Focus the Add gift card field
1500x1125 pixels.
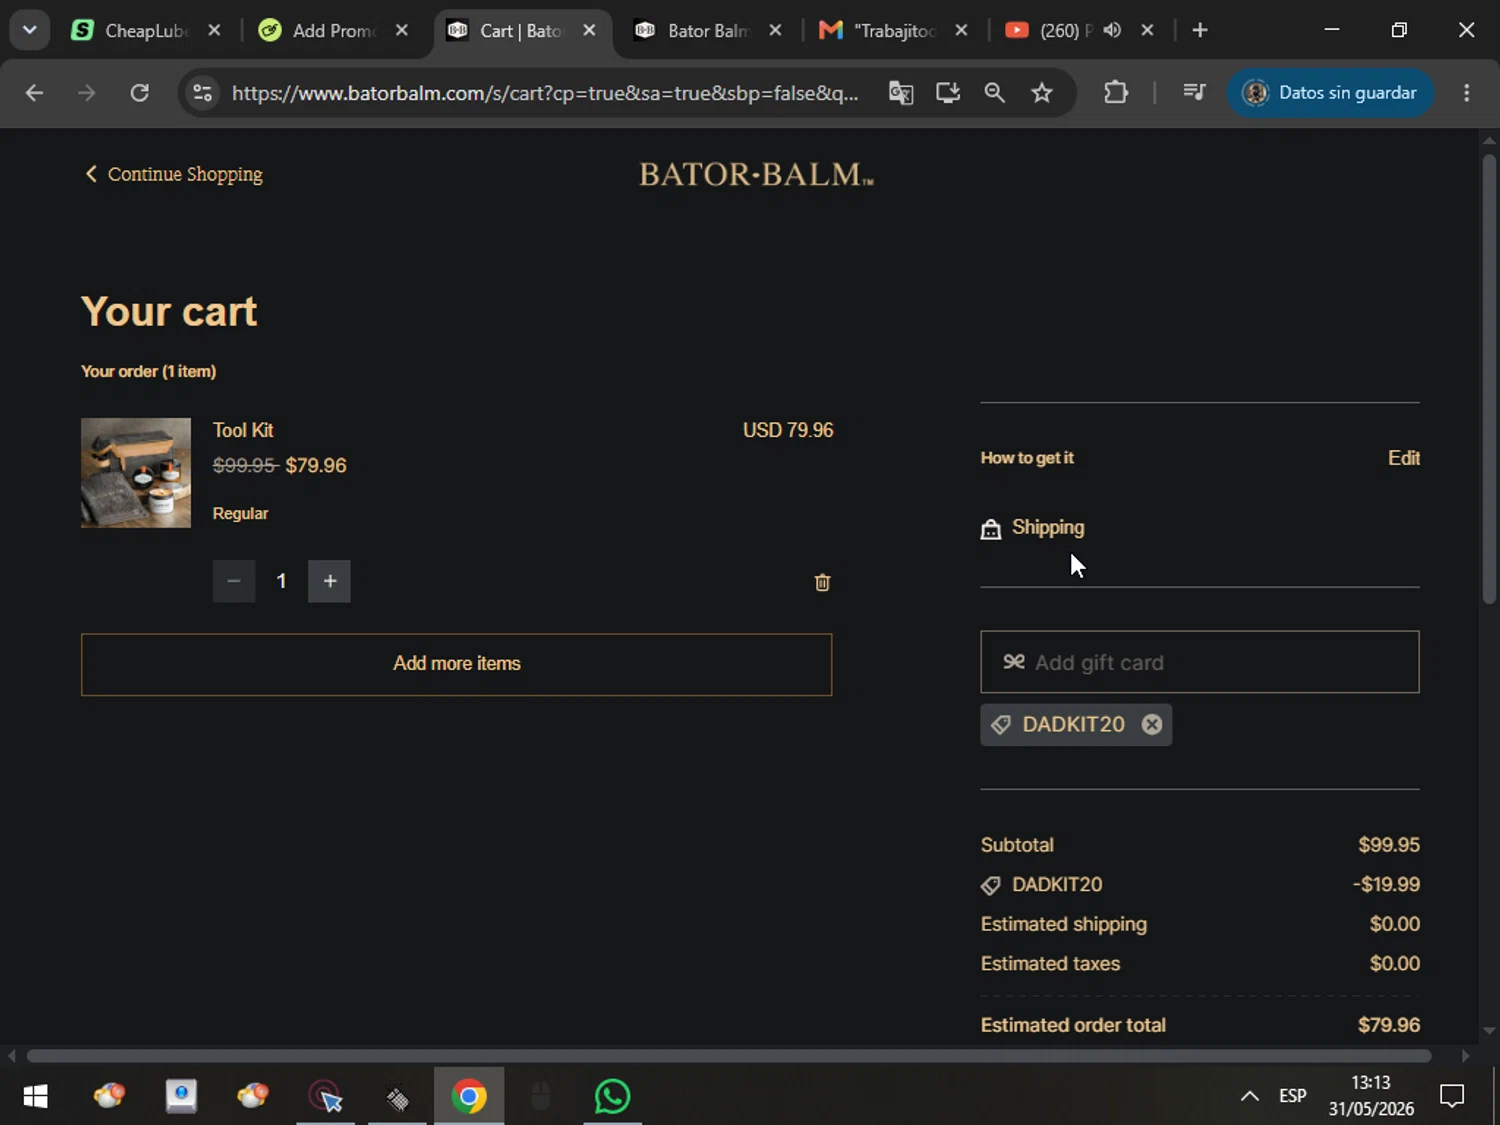coord(1199,662)
